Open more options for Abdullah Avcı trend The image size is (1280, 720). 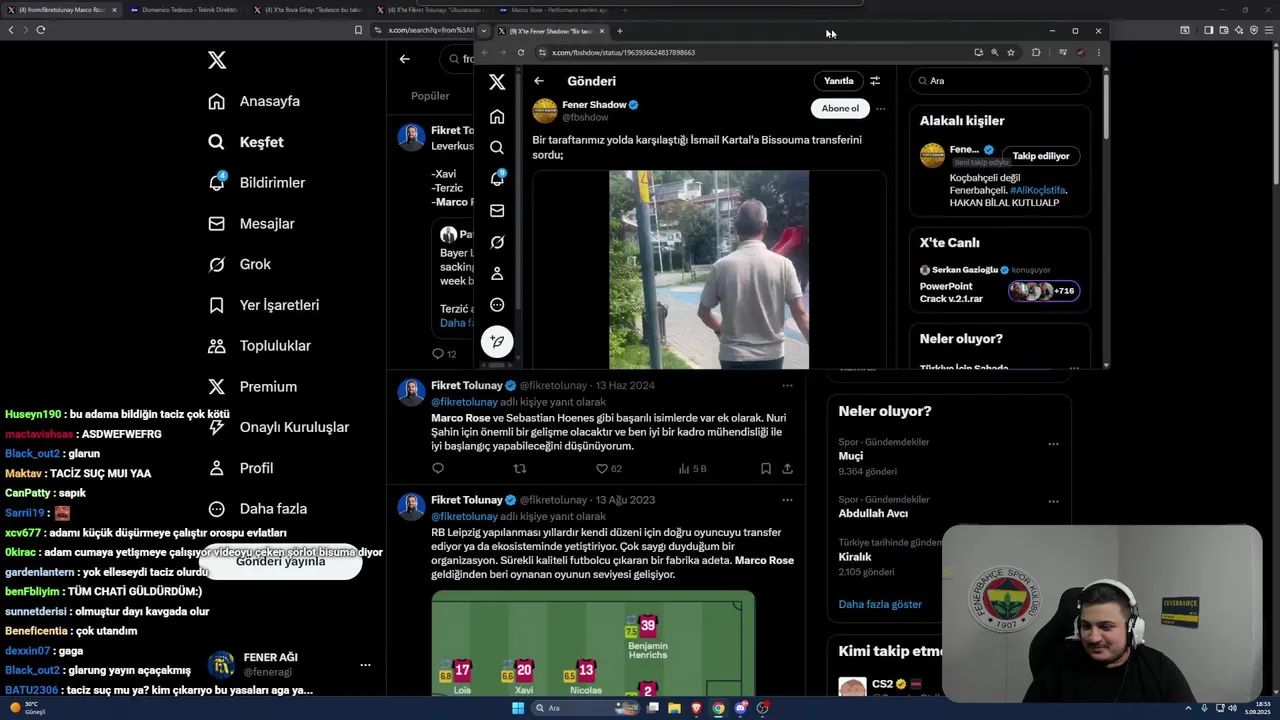point(1053,501)
